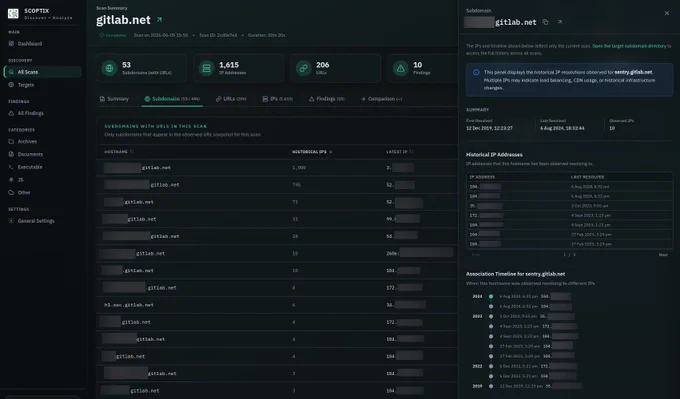Switch to the IPs tab
The height and width of the screenshot is (399, 680).
[x=278, y=99]
